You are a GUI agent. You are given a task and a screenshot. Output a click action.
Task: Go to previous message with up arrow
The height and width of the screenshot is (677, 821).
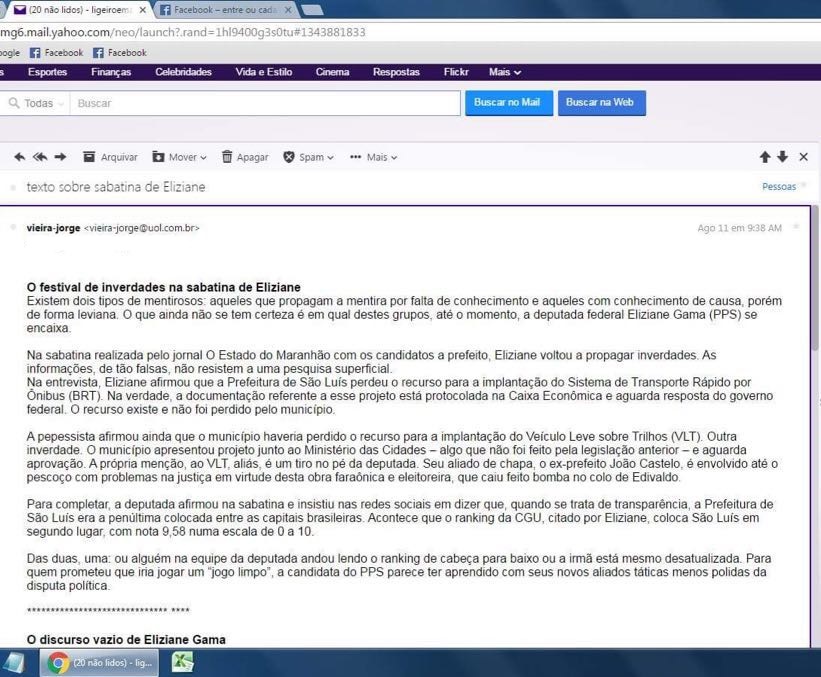(765, 157)
